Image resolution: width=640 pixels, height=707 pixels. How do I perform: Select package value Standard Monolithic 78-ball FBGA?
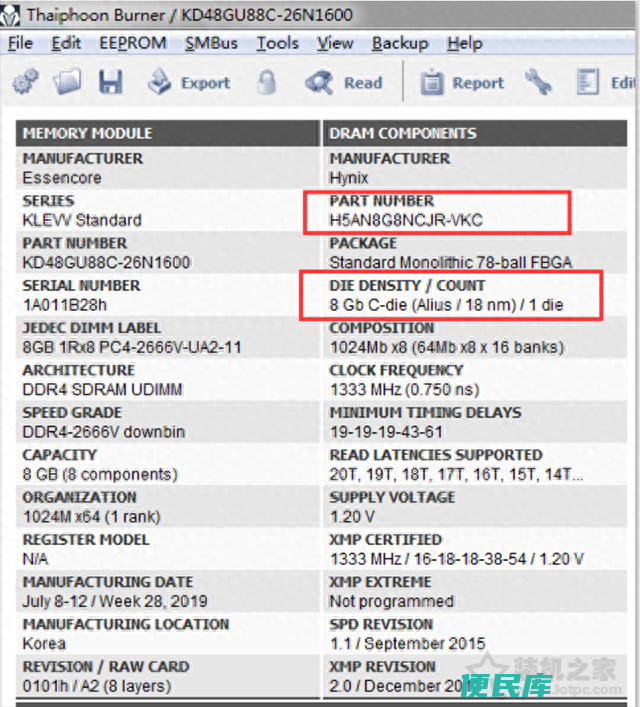[x=451, y=262]
